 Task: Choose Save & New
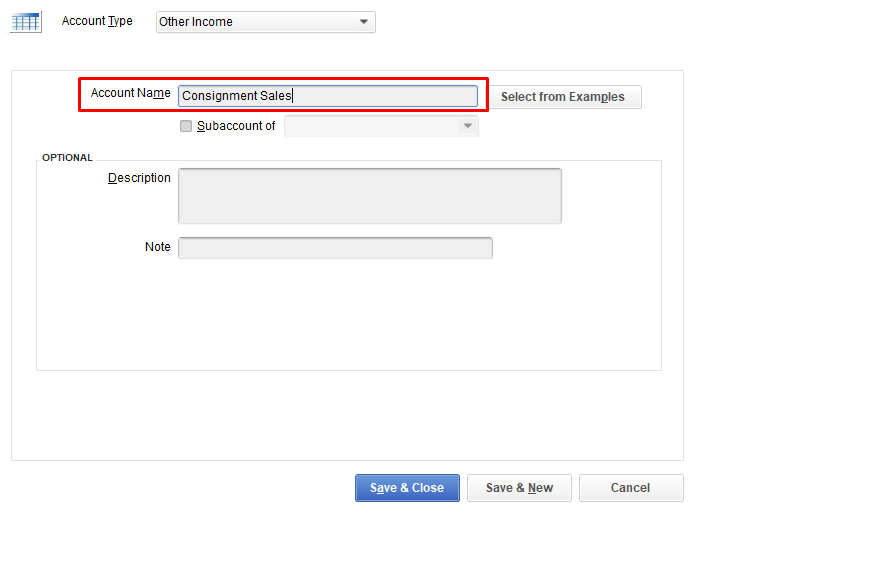[519, 488]
